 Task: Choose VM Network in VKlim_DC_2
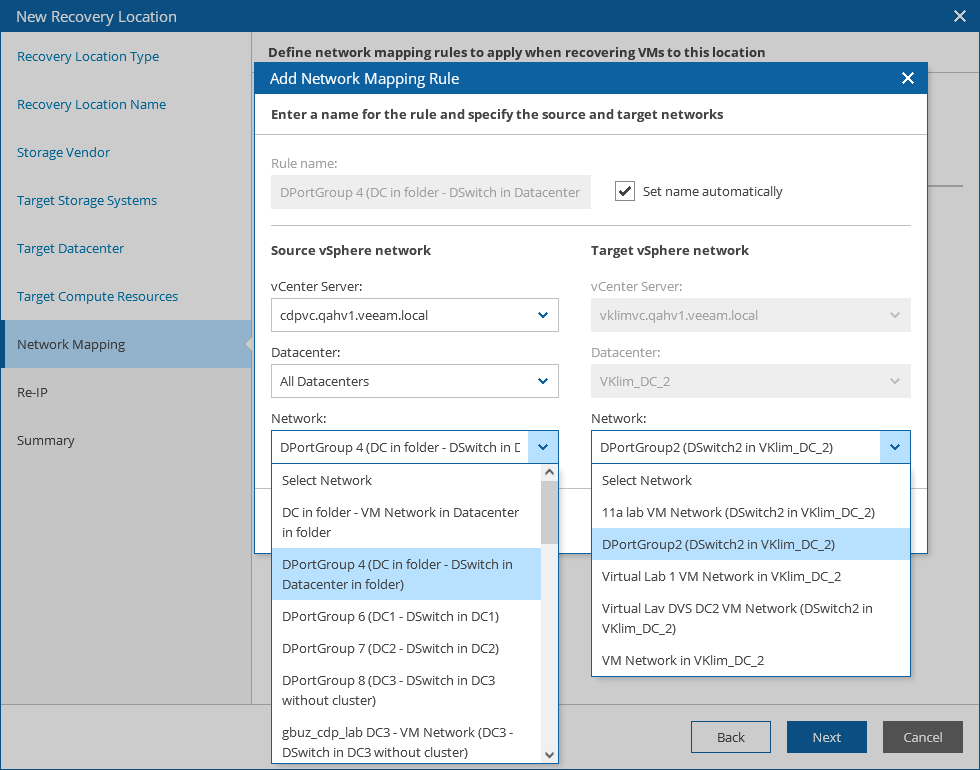[683, 660]
